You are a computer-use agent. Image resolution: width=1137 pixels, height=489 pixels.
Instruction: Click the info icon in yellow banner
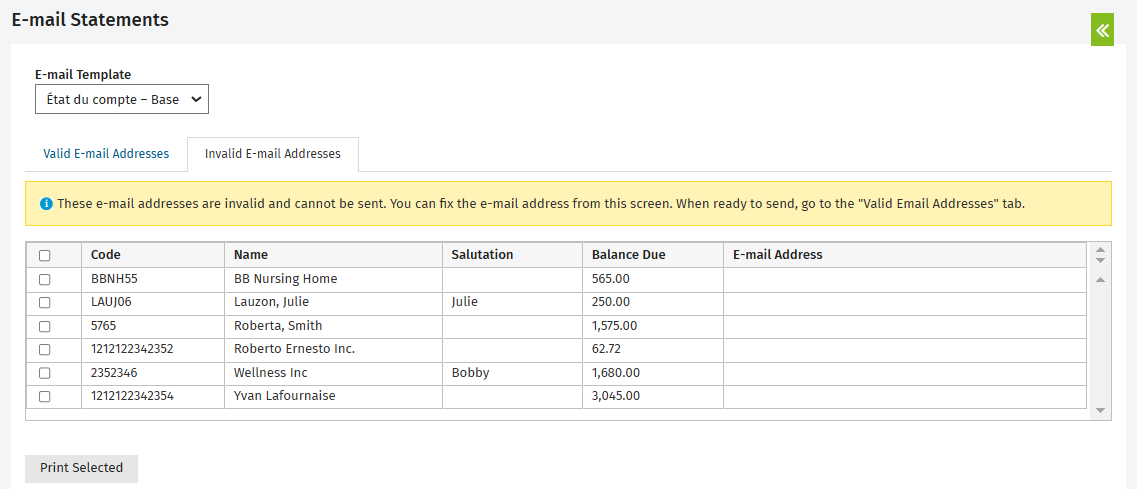[x=46, y=204]
